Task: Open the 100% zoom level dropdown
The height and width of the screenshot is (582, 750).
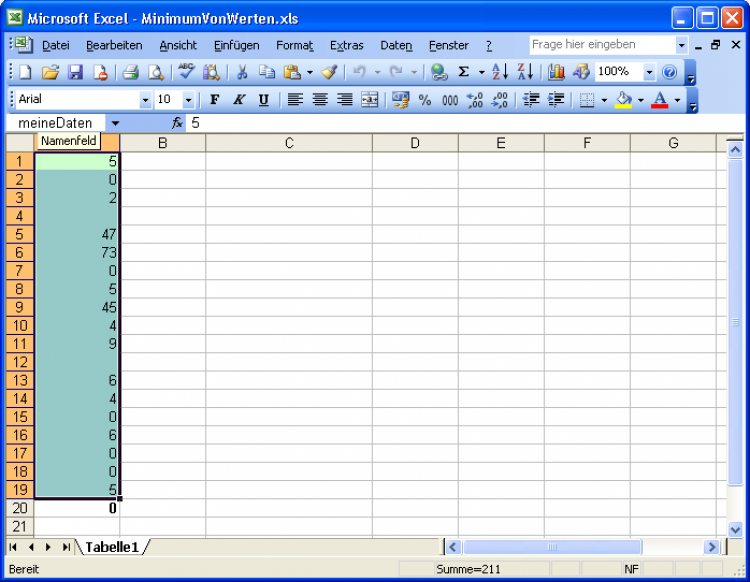Action: 648,72
